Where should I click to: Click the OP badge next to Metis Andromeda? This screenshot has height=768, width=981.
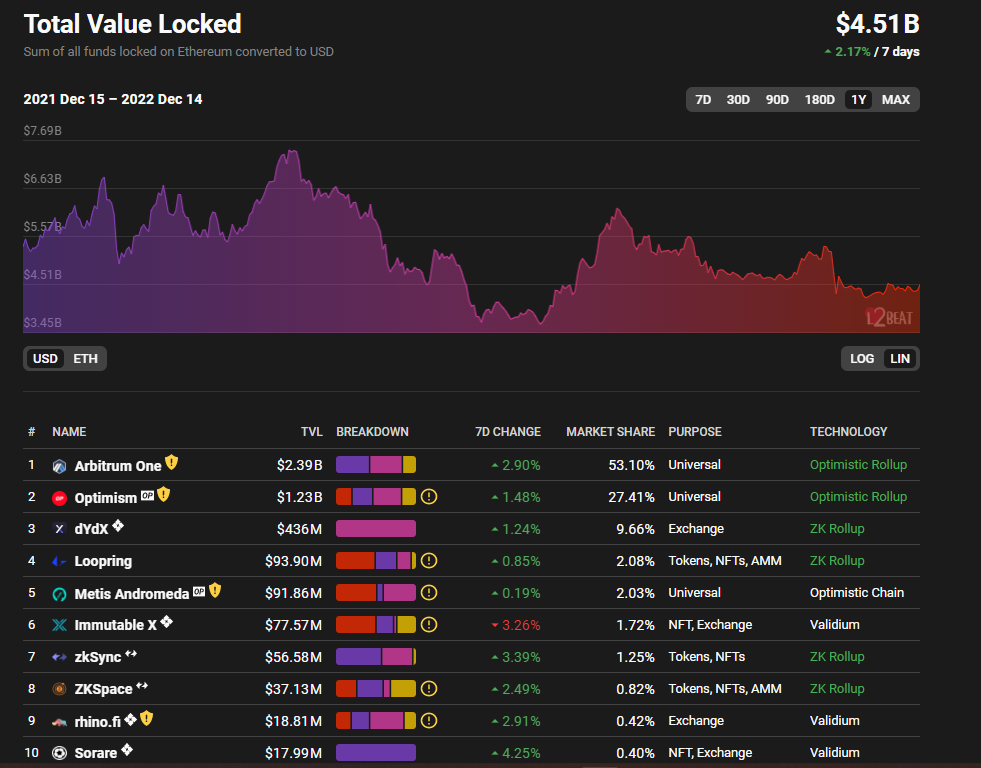point(199,591)
